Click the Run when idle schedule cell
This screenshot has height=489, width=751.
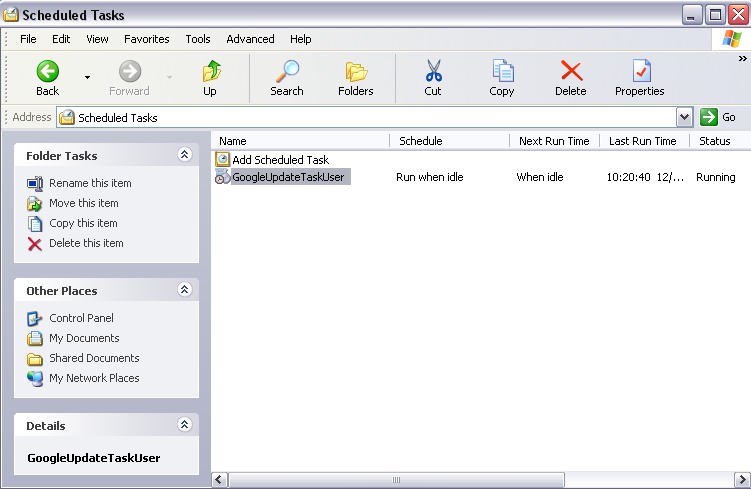430,177
